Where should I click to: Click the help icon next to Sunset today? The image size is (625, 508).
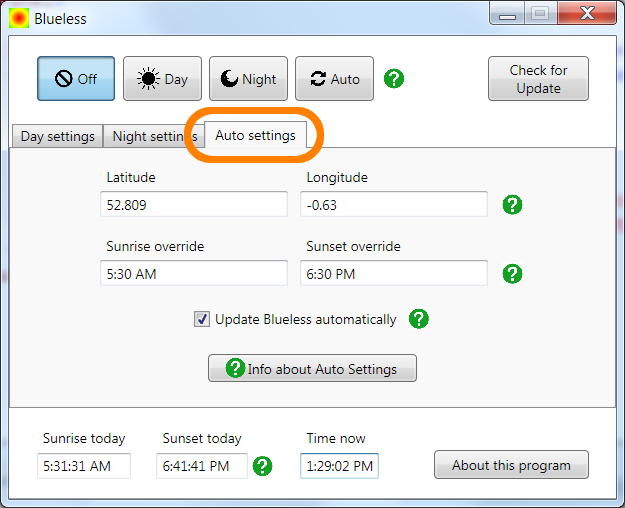(x=263, y=466)
